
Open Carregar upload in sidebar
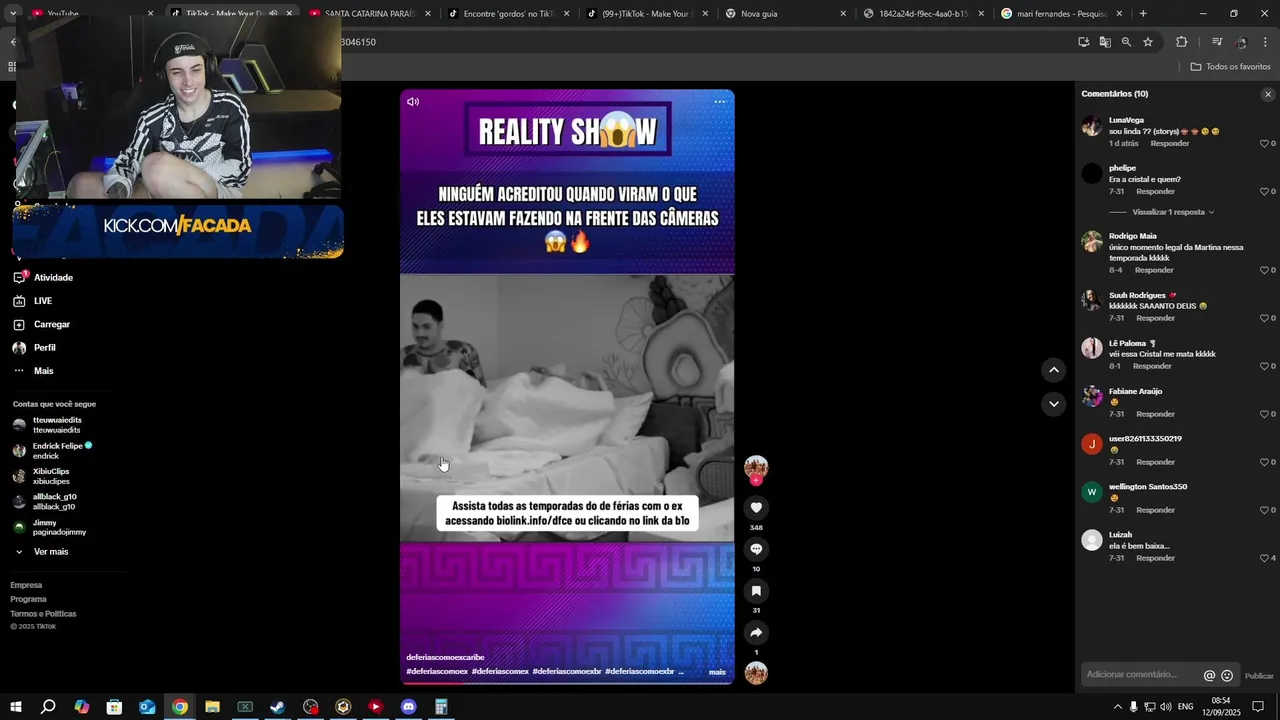[x=52, y=324]
